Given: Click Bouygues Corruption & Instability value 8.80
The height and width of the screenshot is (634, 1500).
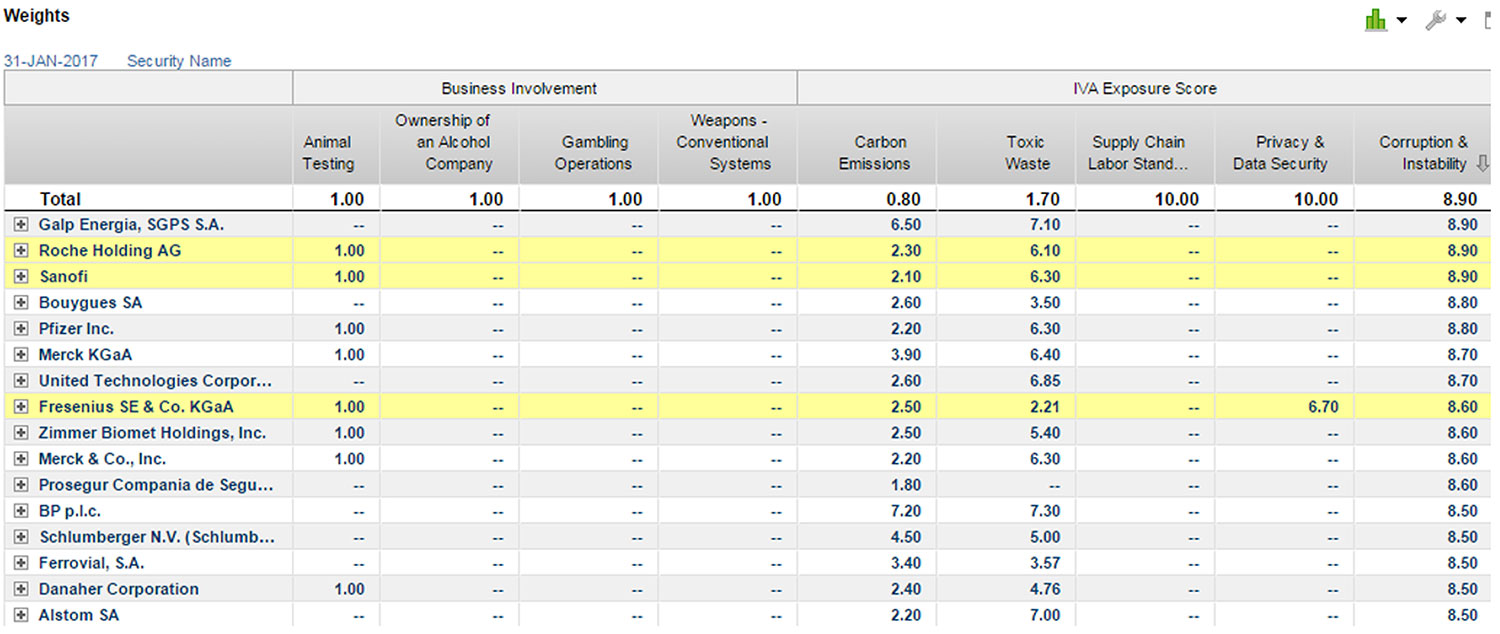Looking at the screenshot, I should tap(1460, 303).
